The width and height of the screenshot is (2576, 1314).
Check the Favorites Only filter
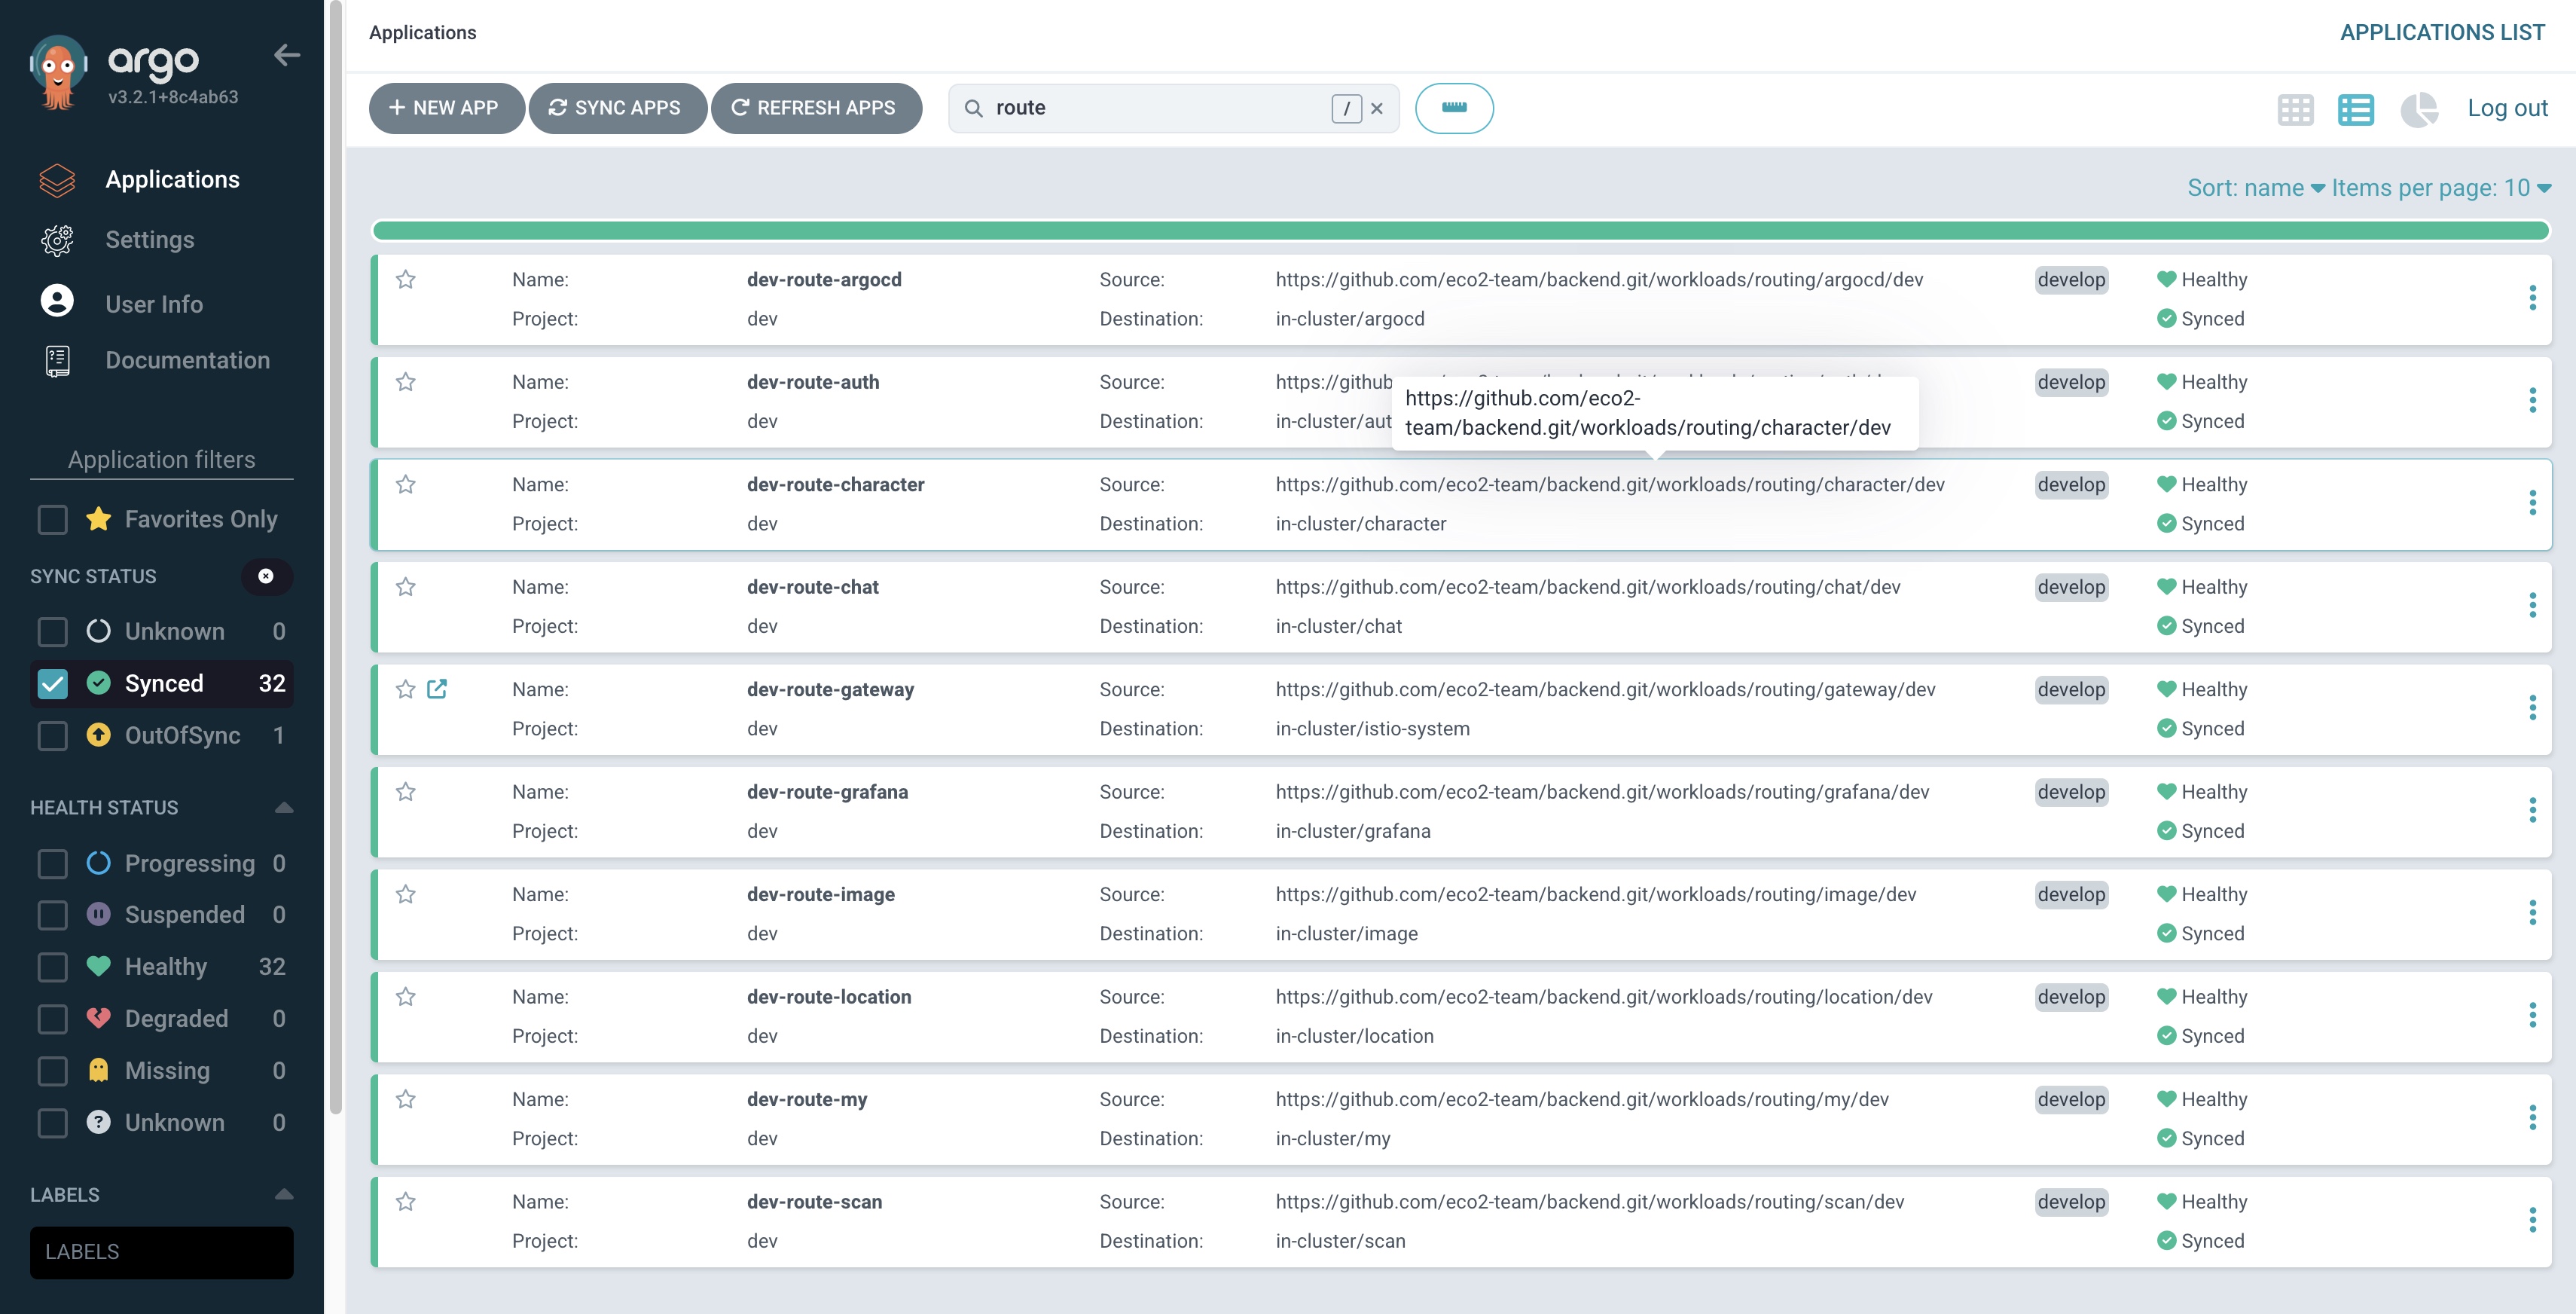point(52,519)
